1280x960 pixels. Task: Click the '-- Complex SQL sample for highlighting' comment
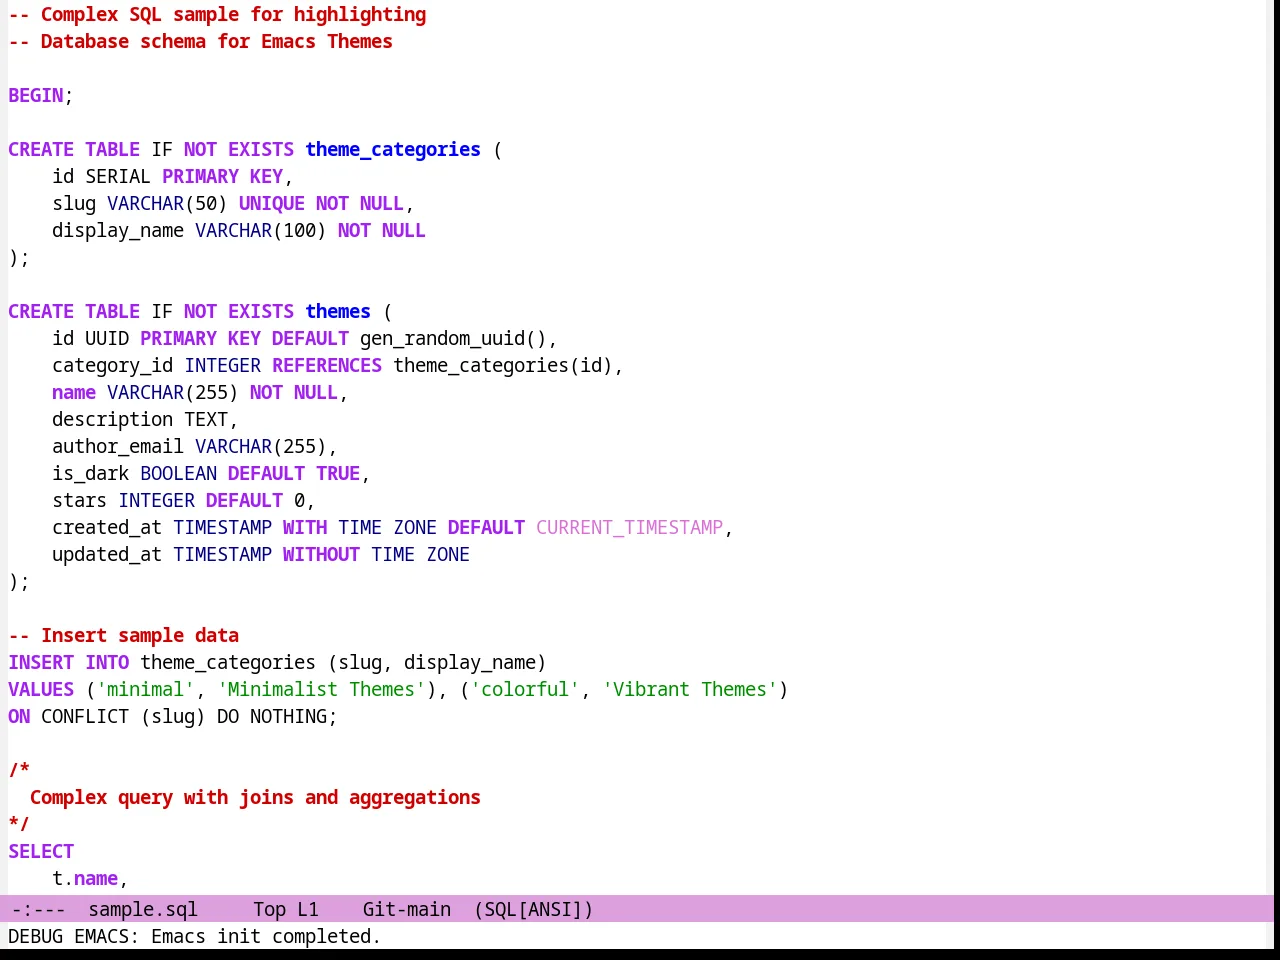pos(217,14)
